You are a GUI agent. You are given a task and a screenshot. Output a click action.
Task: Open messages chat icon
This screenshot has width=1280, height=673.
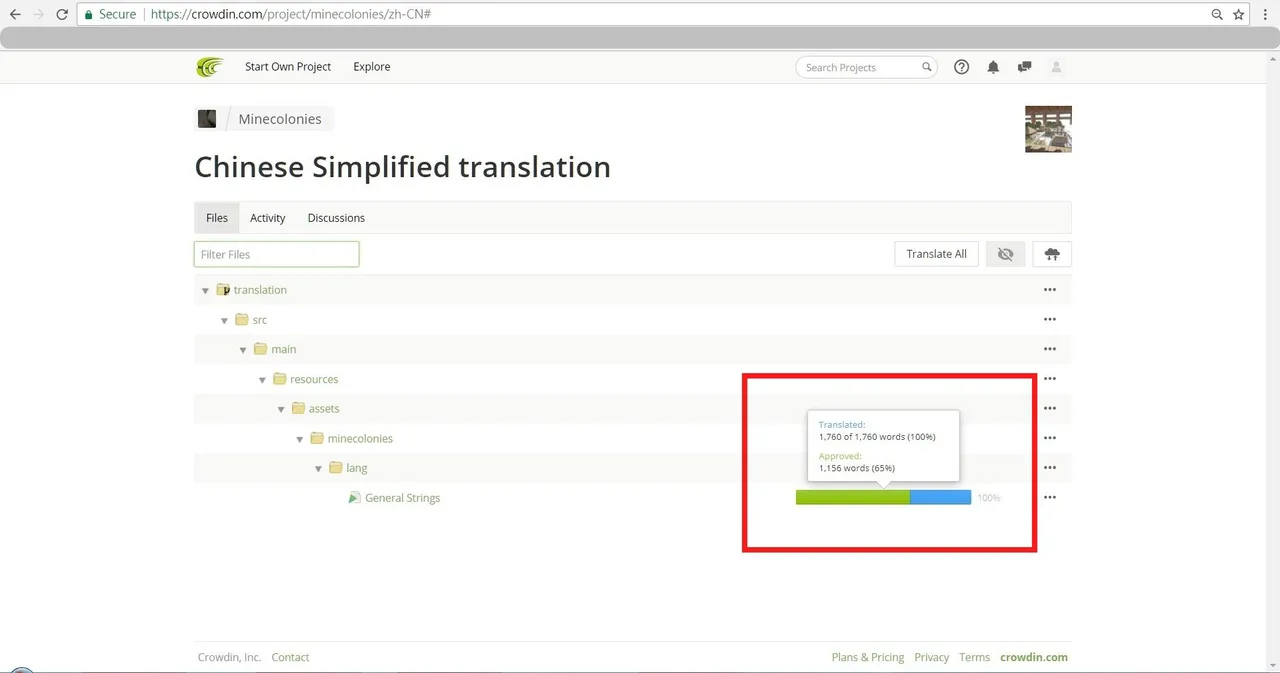pos(1024,67)
